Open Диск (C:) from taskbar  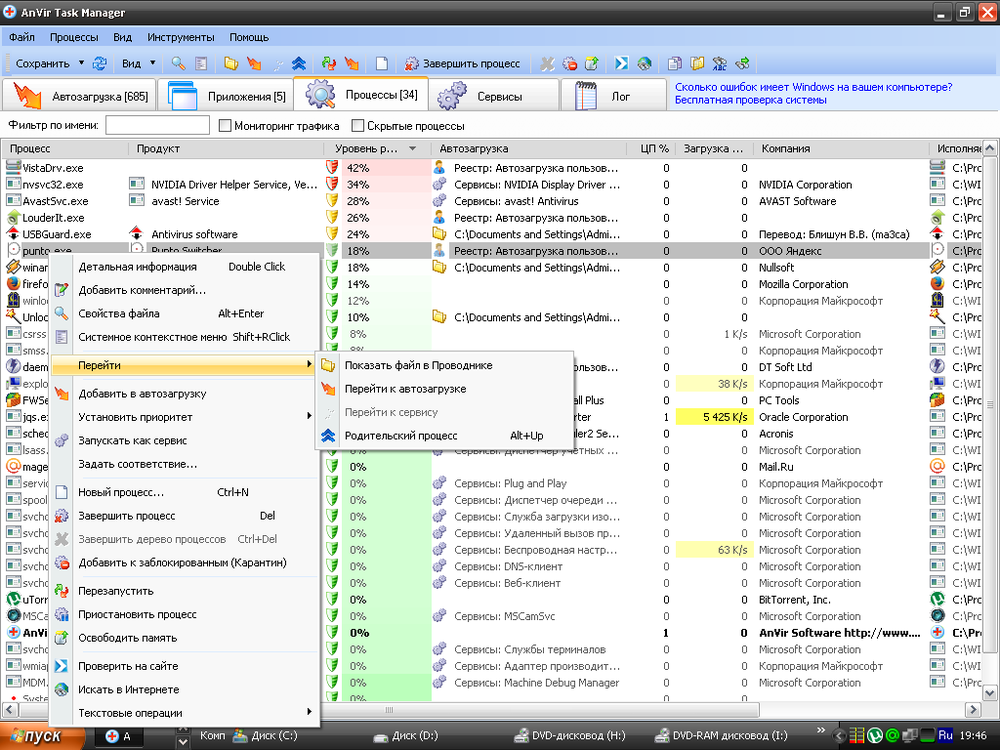point(265,735)
